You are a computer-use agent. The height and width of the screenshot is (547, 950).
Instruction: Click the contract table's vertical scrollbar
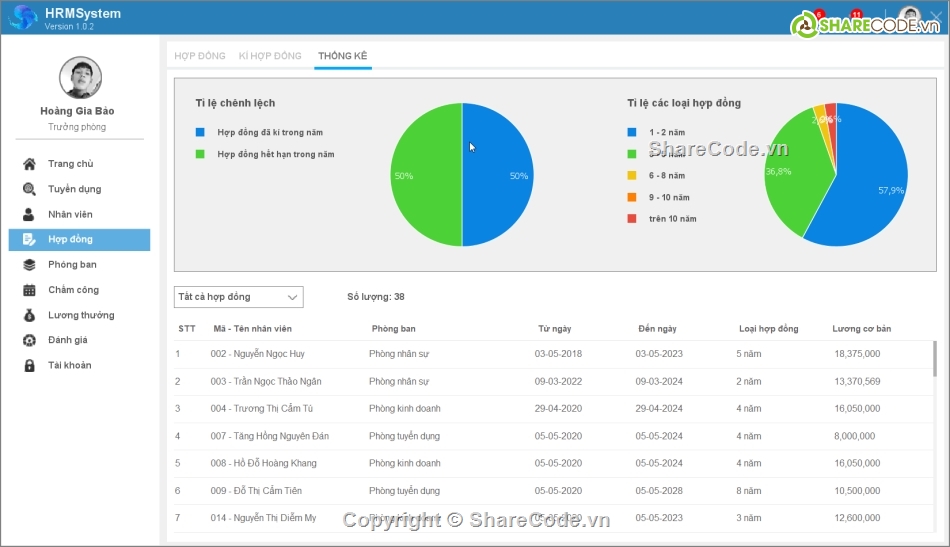pos(935,358)
